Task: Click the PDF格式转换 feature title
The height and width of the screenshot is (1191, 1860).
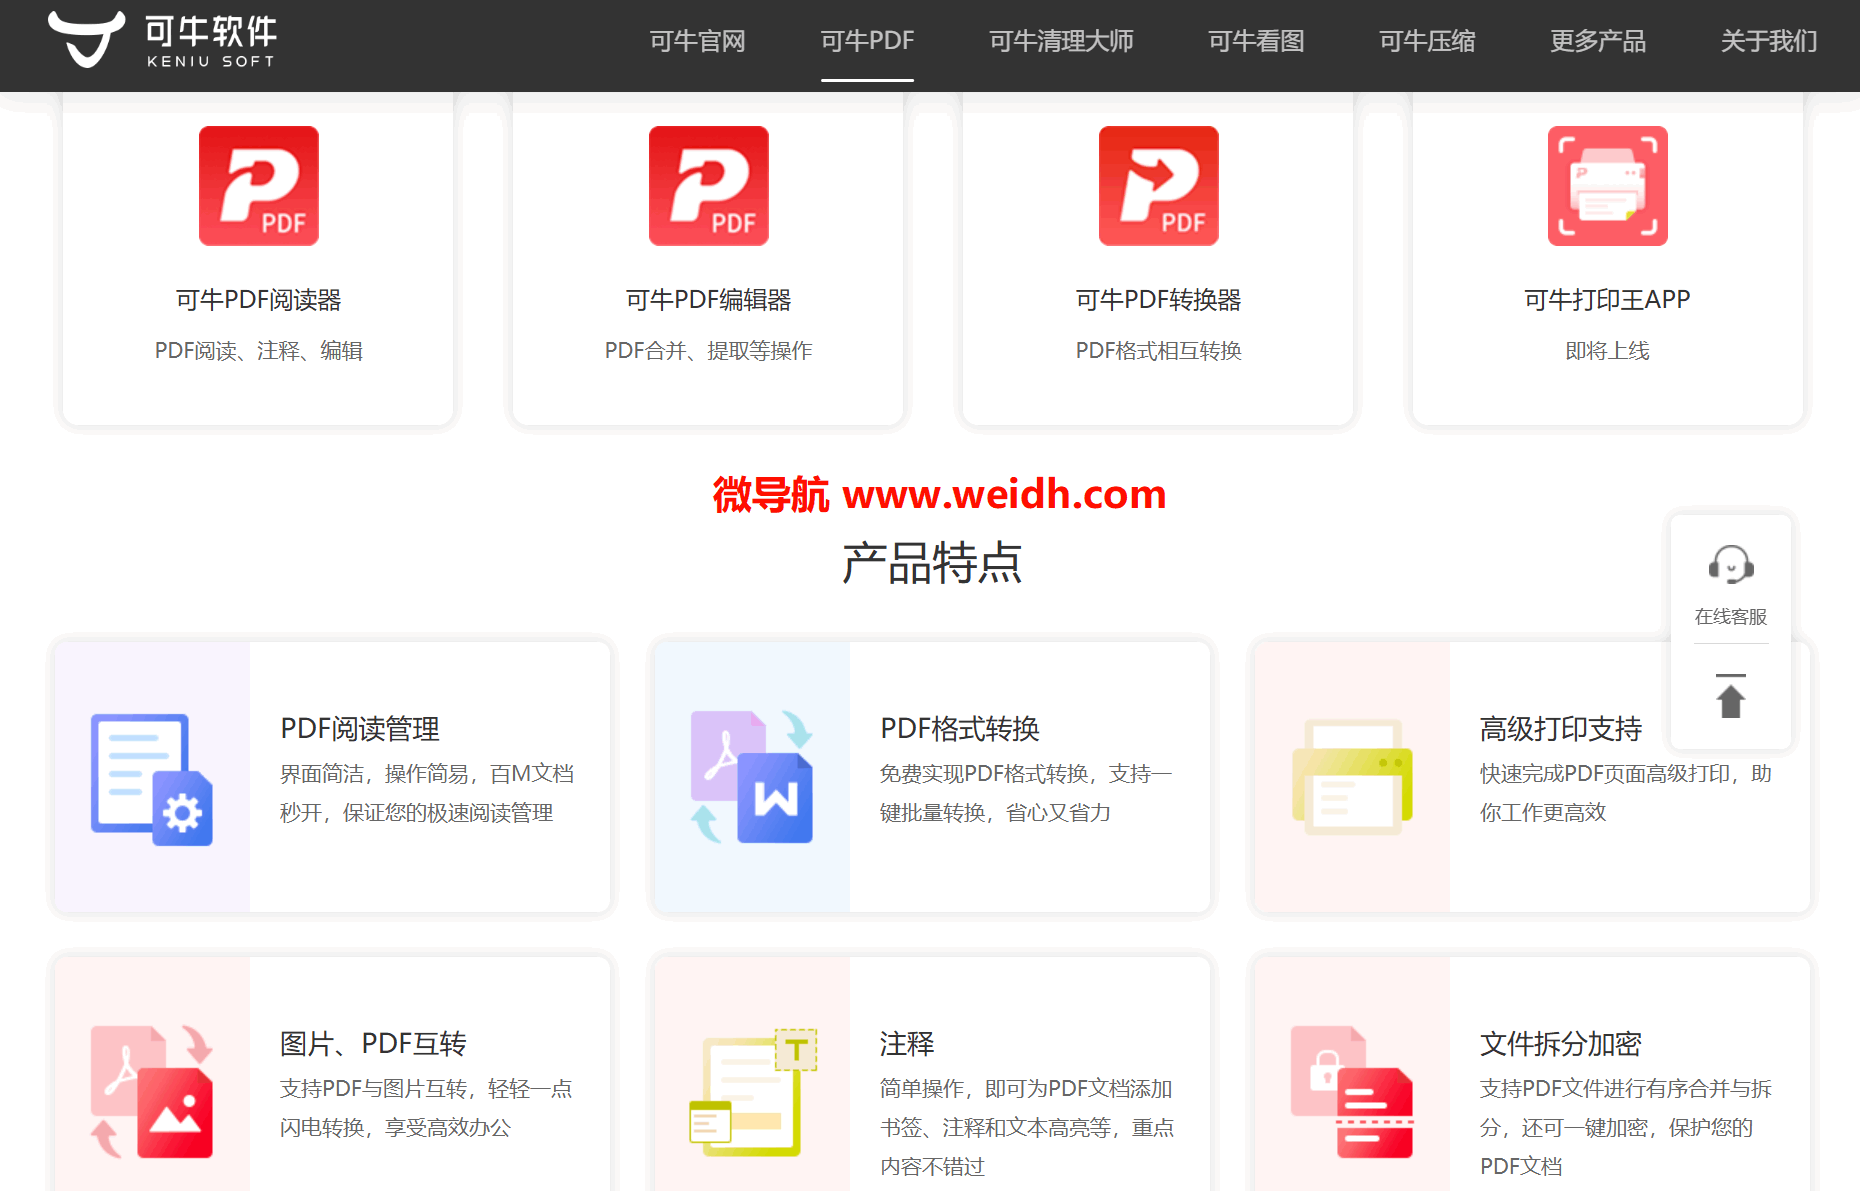Action: 960,729
